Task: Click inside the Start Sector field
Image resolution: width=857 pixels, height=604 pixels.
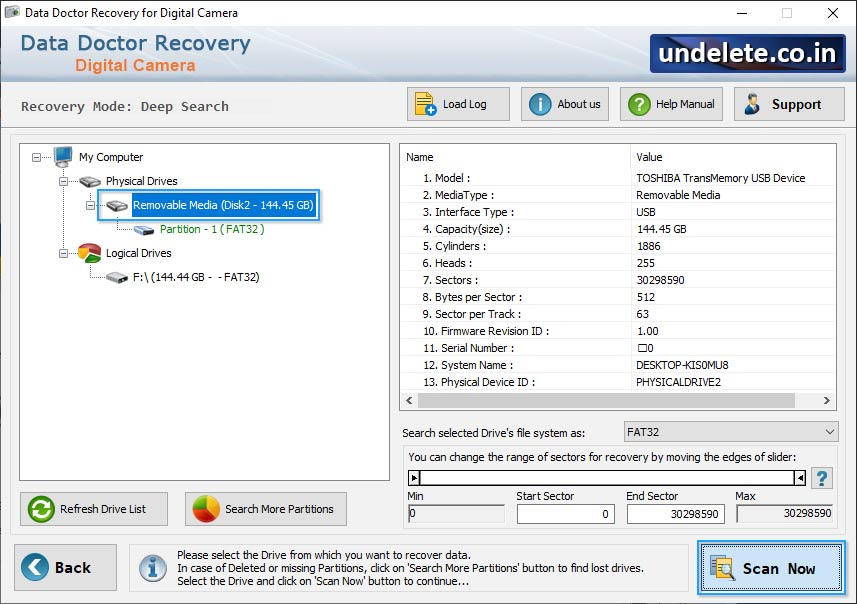Action: pos(565,515)
